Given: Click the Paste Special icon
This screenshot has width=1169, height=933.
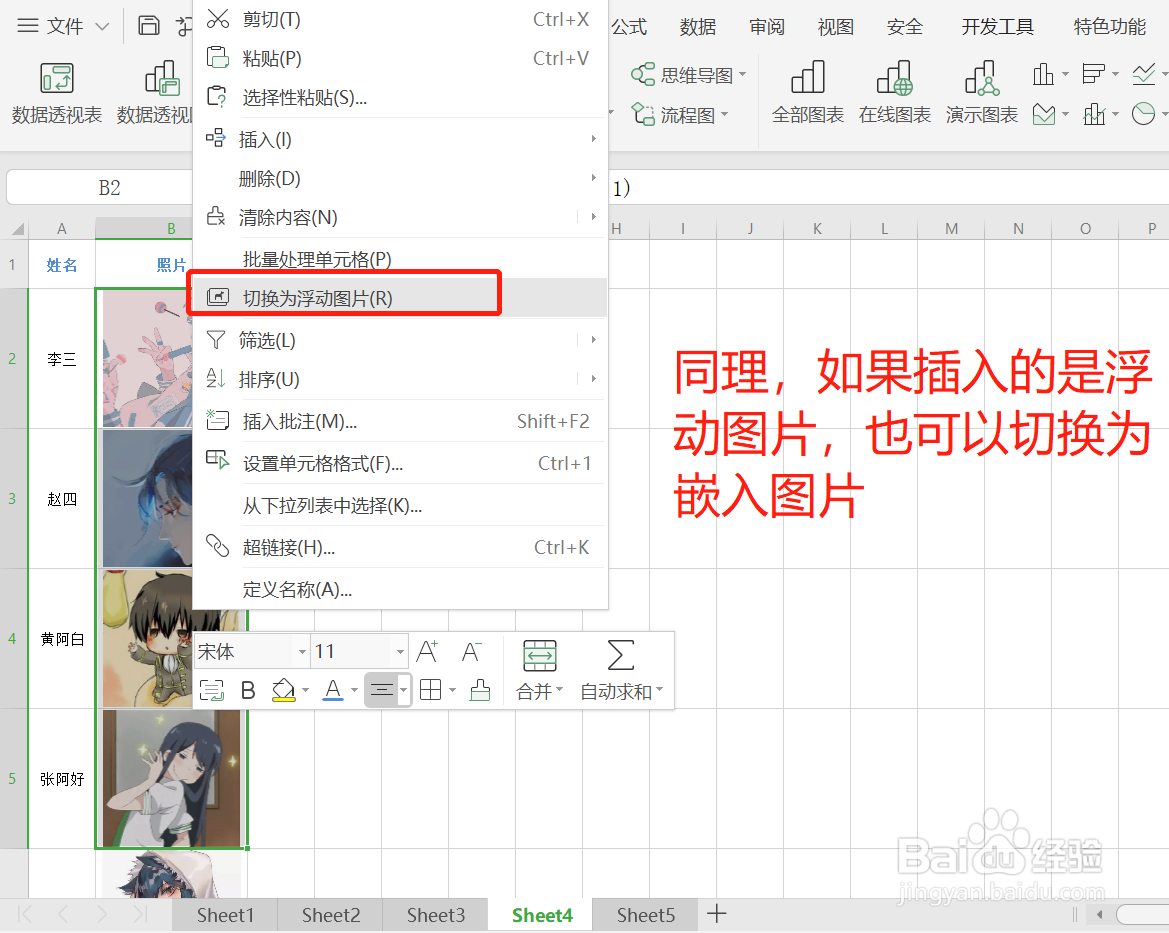Looking at the screenshot, I should (217, 97).
